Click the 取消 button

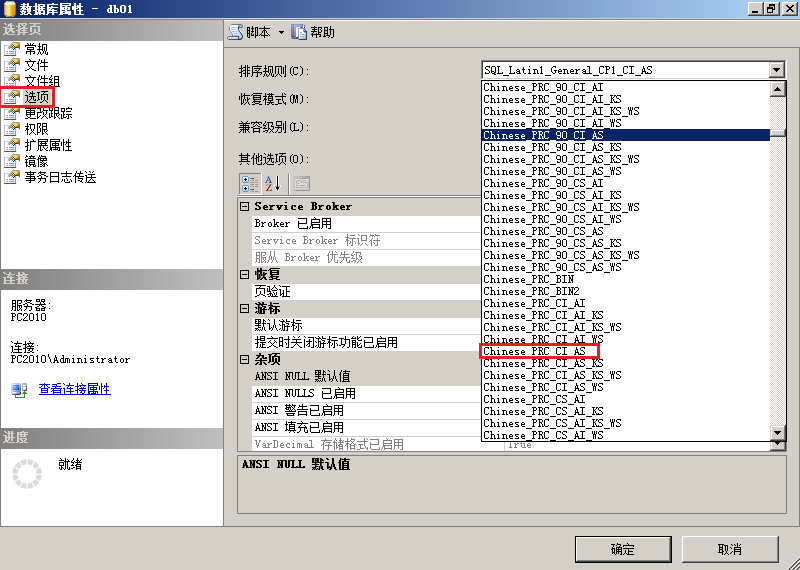click(730, 549)
